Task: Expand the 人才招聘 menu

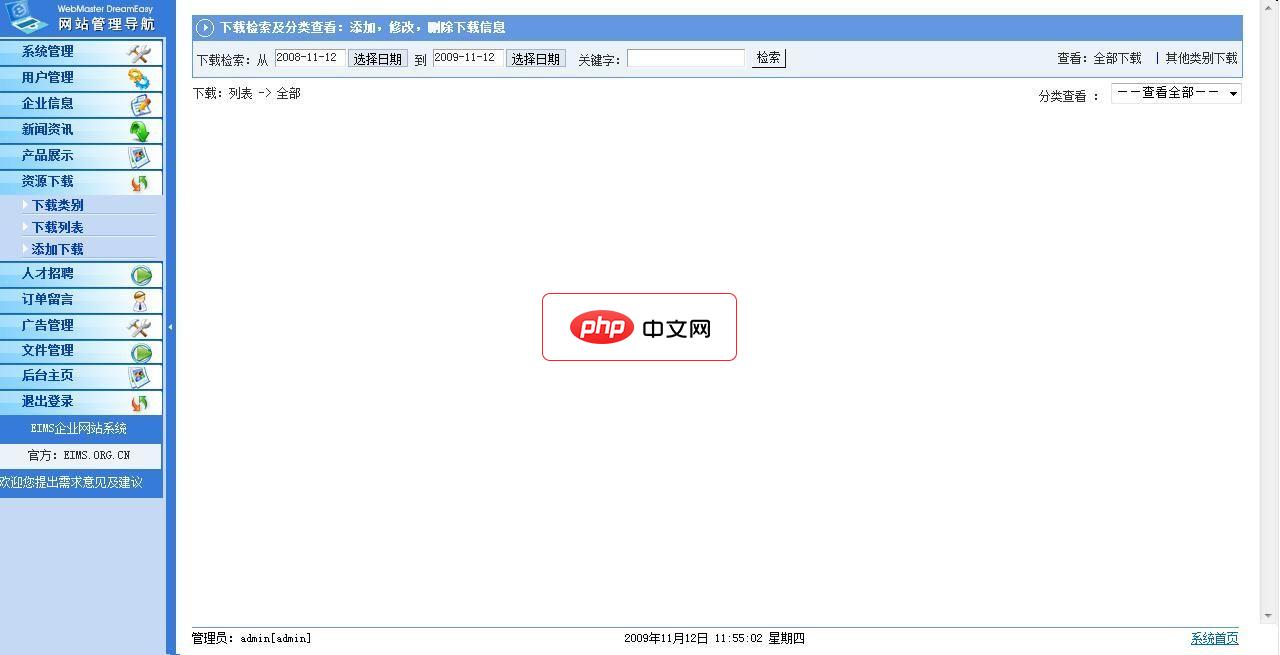Action: tap(81, 274)
